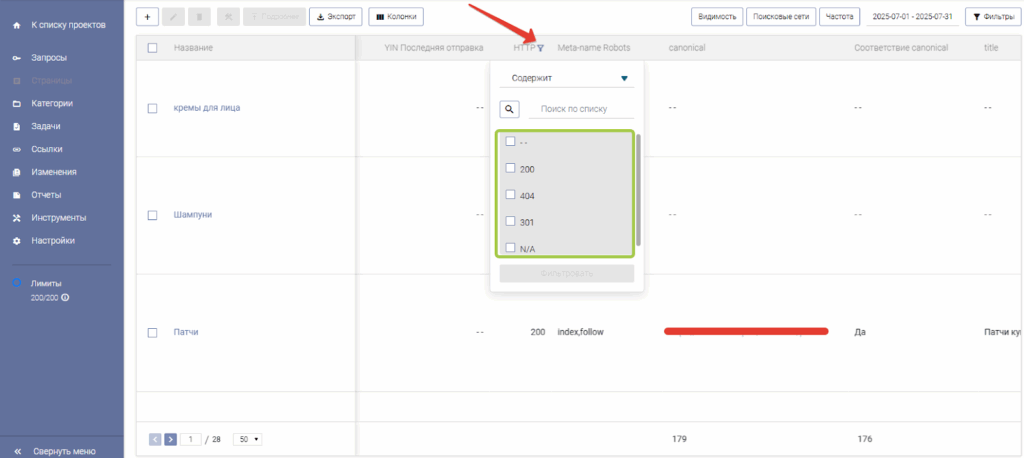The height and width of the screenshot is (458, 1024).
Task: Check the 200 status code checkbox
Action: click(x=510, y=169)
